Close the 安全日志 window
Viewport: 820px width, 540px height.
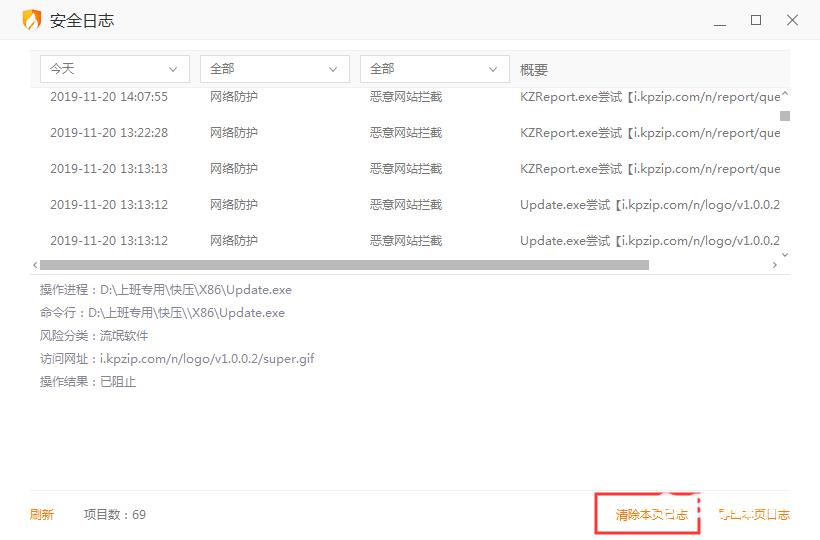point(792,20)
